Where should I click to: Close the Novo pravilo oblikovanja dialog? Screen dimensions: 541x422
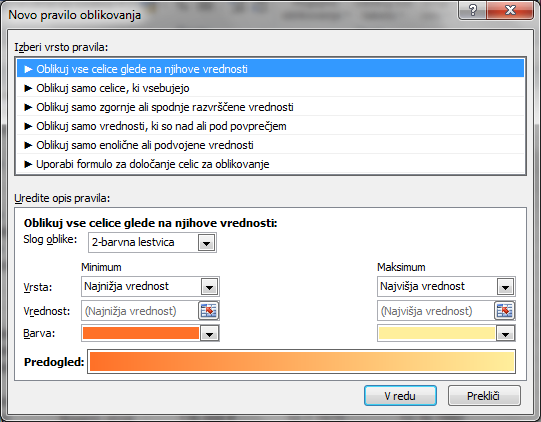tap(510, 10)
